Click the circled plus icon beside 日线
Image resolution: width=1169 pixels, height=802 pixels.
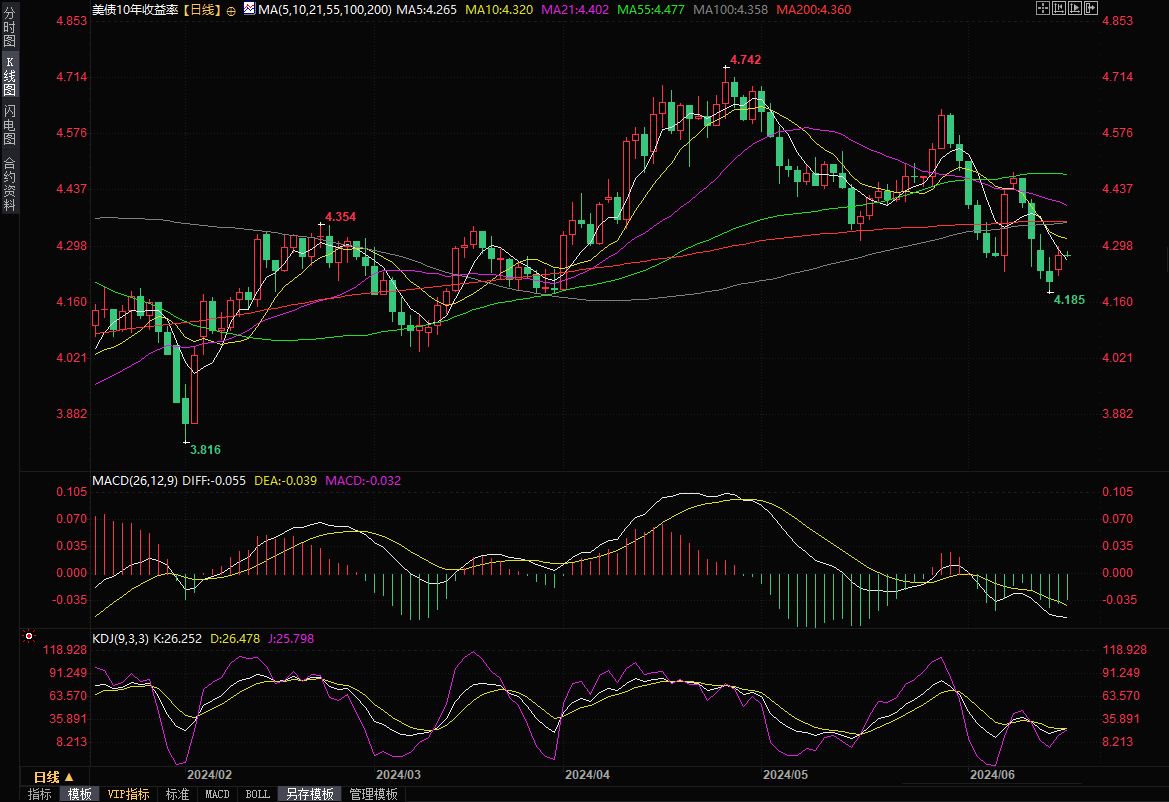point(232,10)
